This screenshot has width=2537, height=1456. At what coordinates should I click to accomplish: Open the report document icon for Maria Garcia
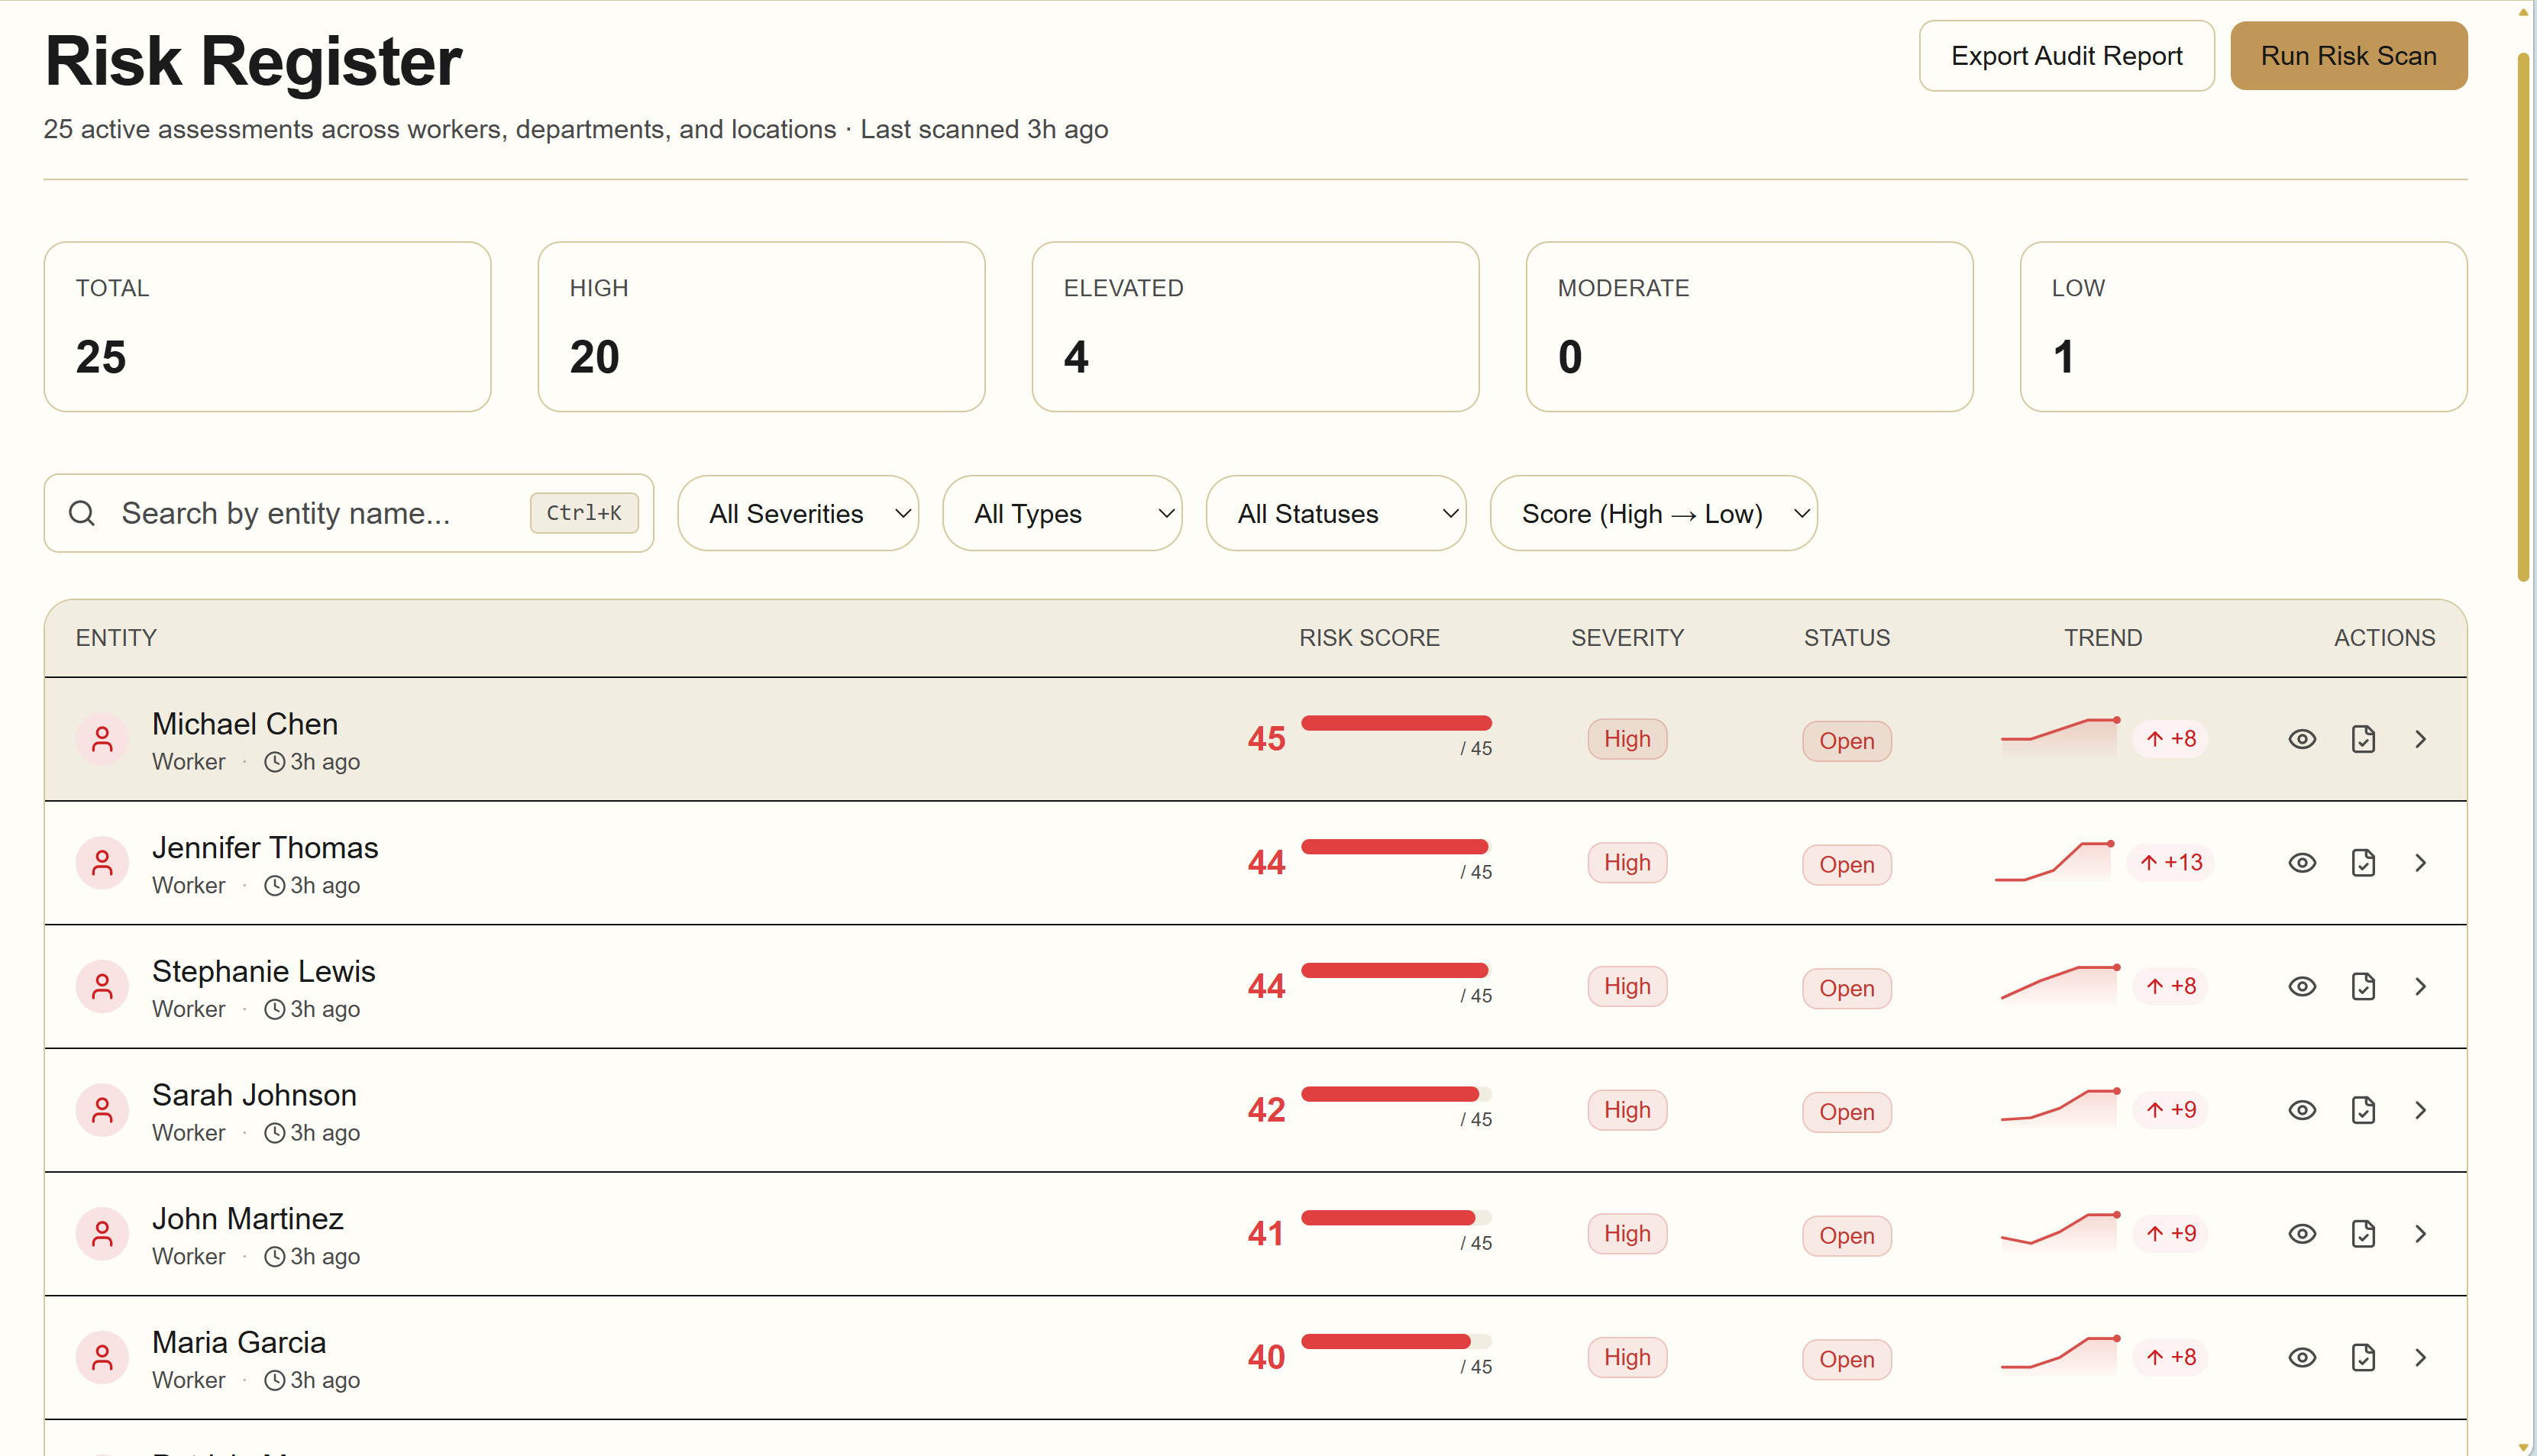pyautogui.click(x=2364, y=1357)
